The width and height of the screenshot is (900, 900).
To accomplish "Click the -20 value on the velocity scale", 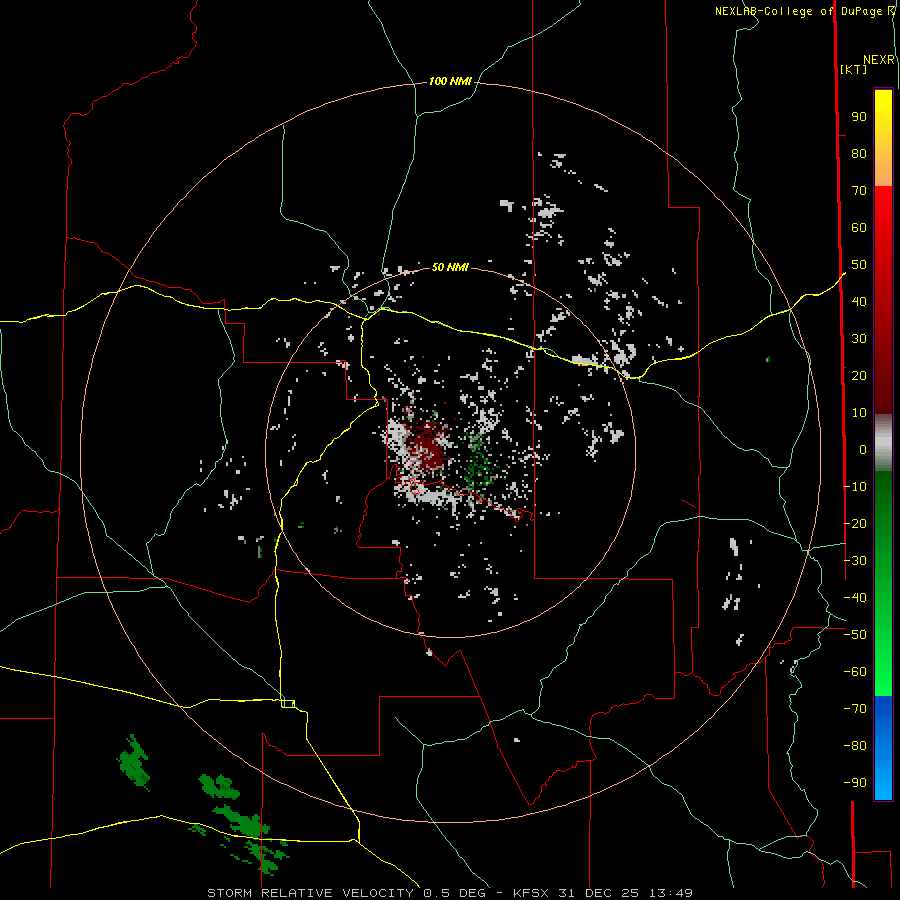I will [x=855, y=524].
